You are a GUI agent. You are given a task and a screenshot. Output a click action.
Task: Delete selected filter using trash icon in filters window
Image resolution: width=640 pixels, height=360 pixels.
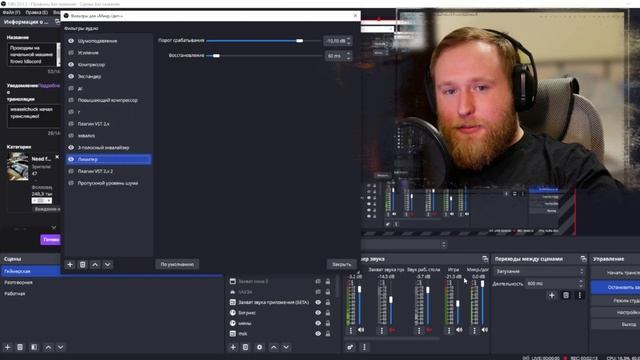(x=82, y=264)
